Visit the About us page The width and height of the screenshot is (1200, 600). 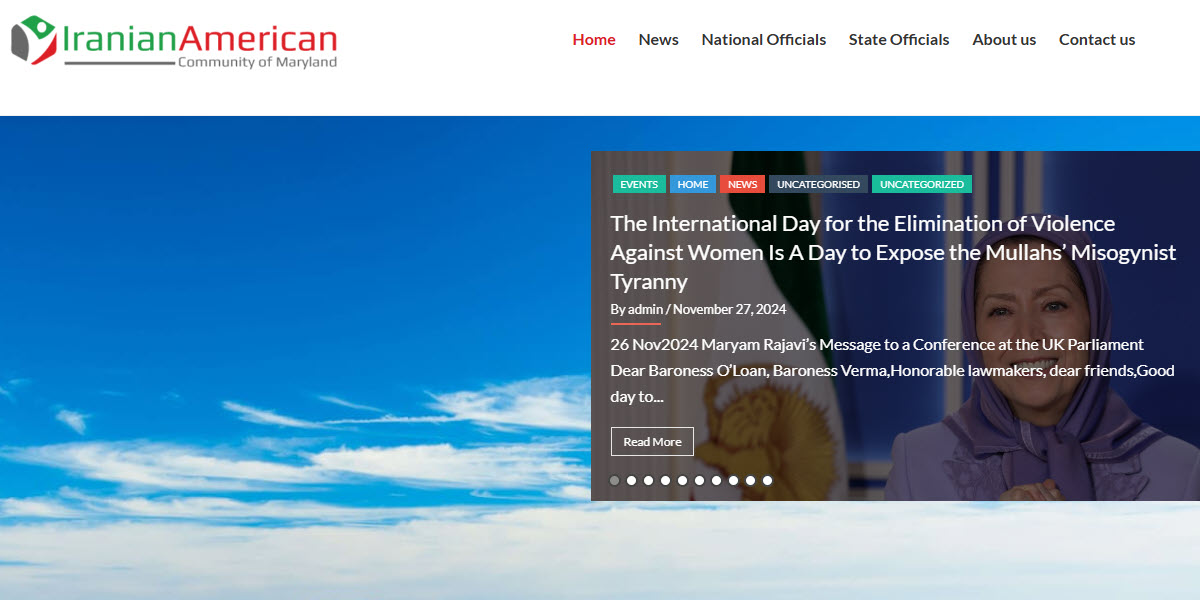[x=1004, y=39]
